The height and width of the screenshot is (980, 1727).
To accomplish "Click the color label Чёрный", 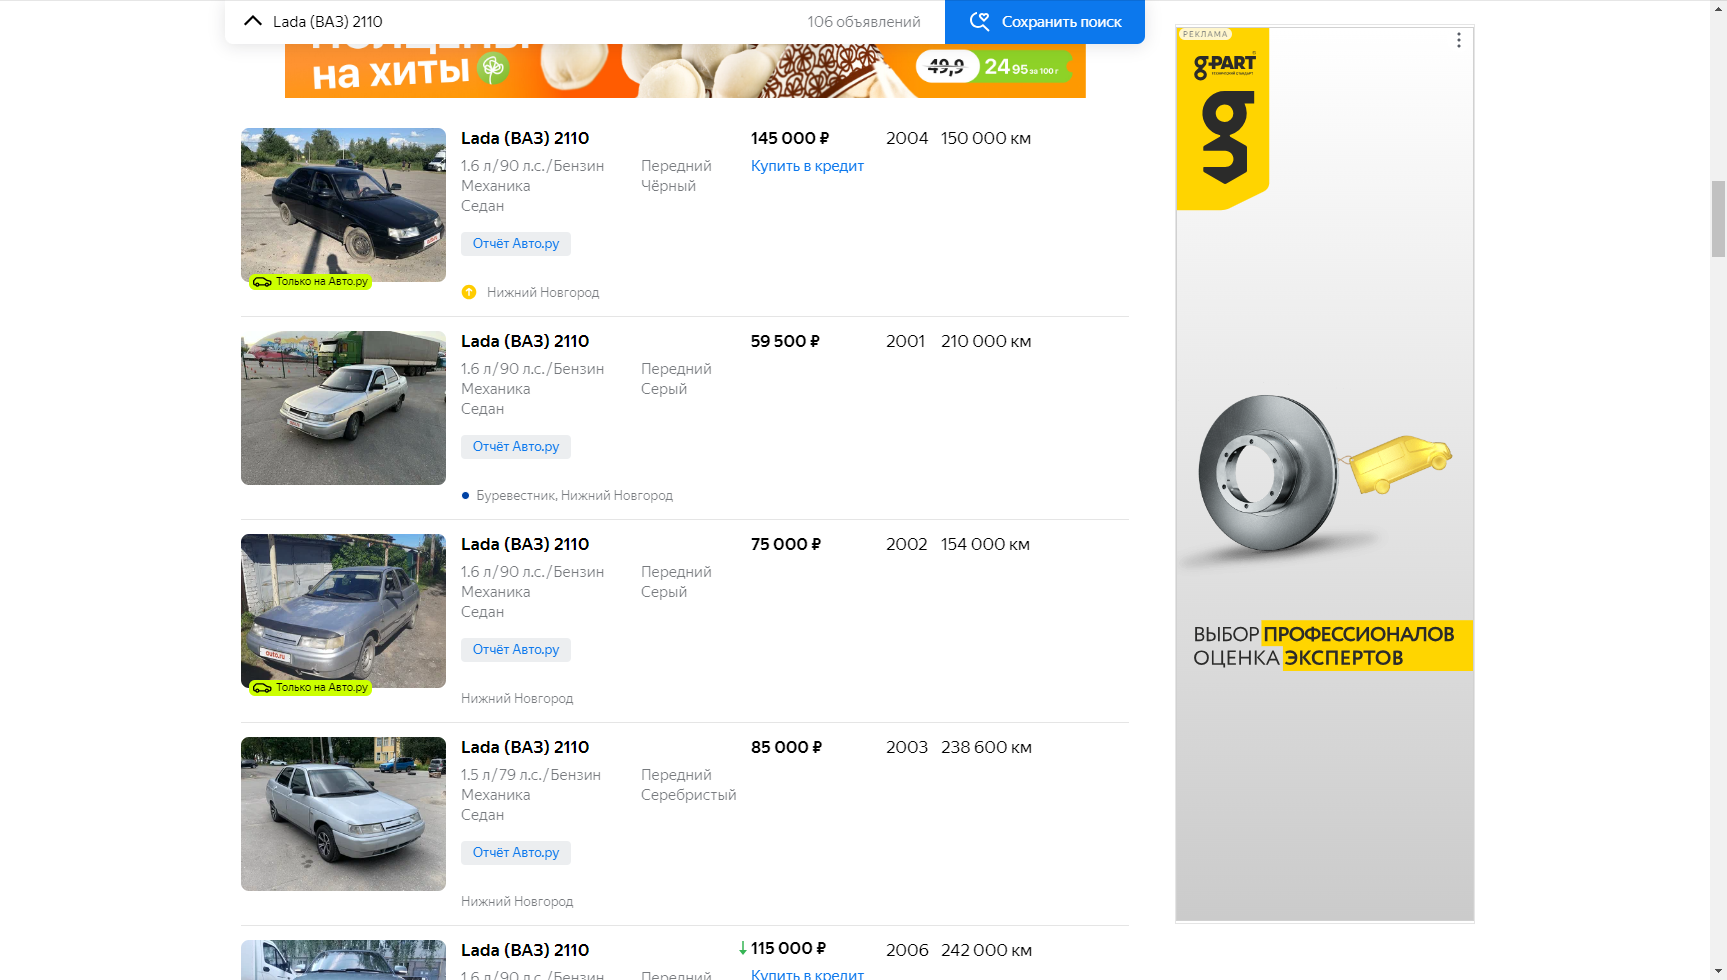I will tap(668, 186).
